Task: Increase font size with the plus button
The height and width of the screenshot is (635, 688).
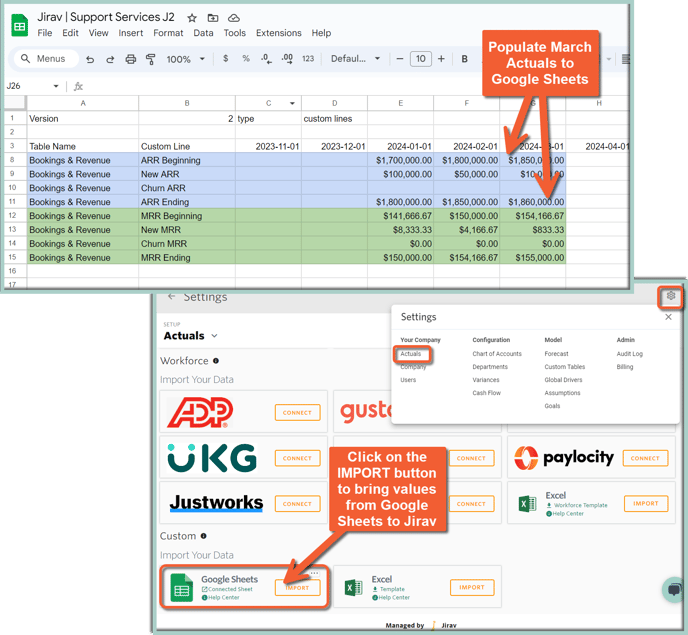Action: [441, 58]
